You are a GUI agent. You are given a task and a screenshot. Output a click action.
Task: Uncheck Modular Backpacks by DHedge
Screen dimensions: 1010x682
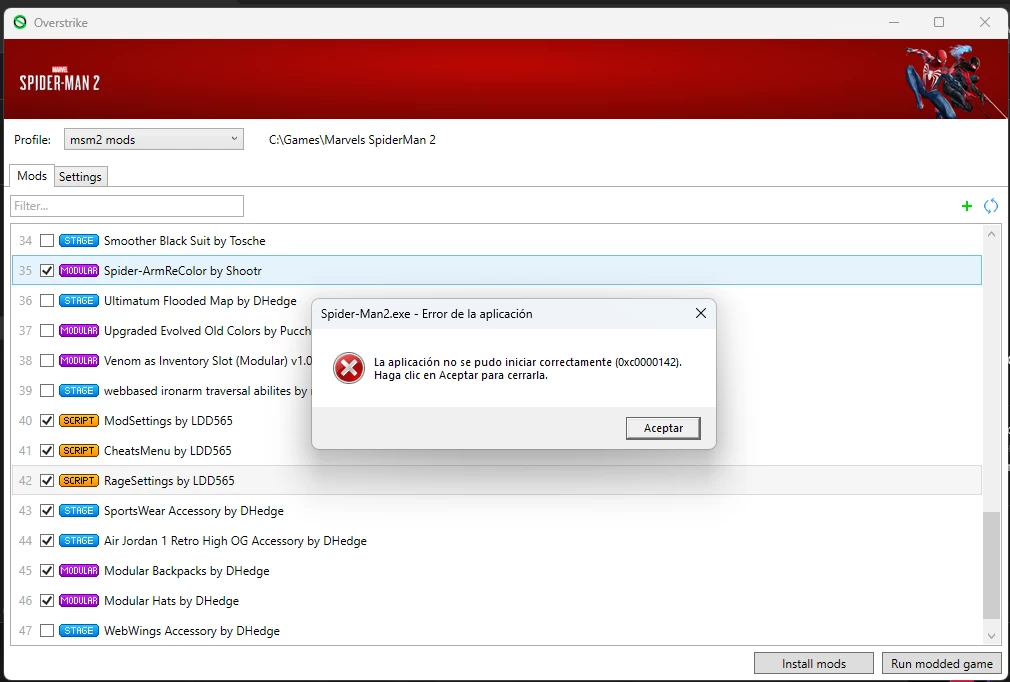click(46, 571)
